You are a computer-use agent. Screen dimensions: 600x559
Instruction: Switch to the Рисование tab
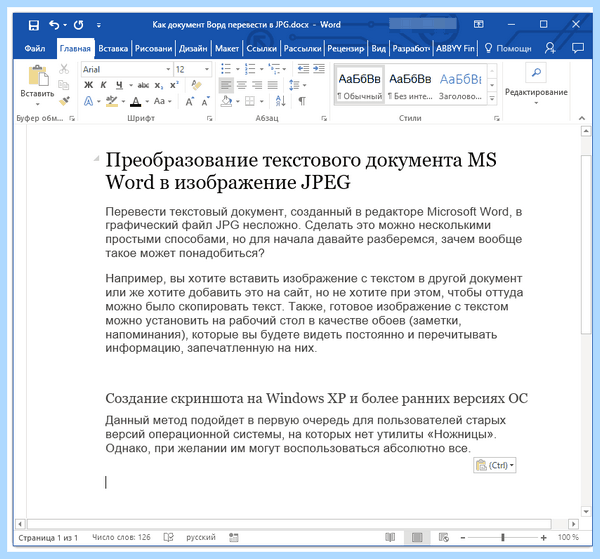[153, 49]
